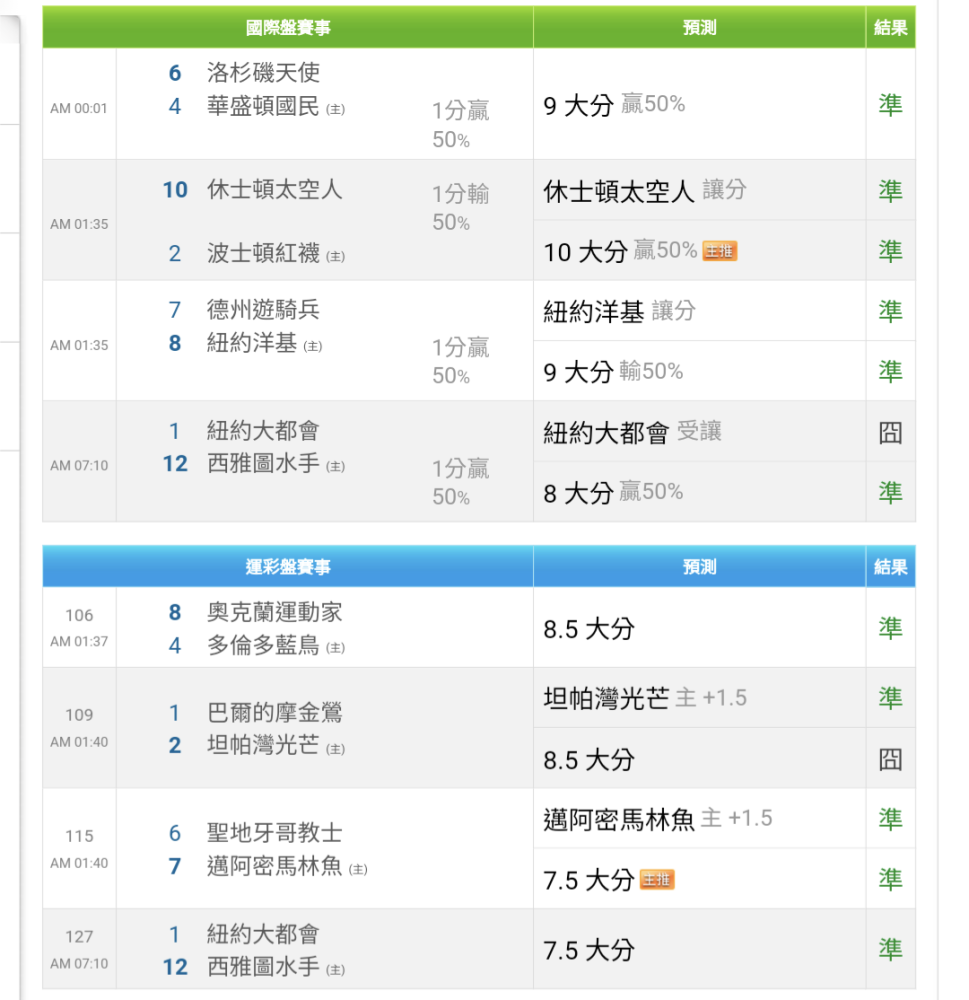Image resolution: width=969 pixels, height=1000 pixels.
Task: Click the 10 大分 贏50% prediction
Action: coord(620,251)
